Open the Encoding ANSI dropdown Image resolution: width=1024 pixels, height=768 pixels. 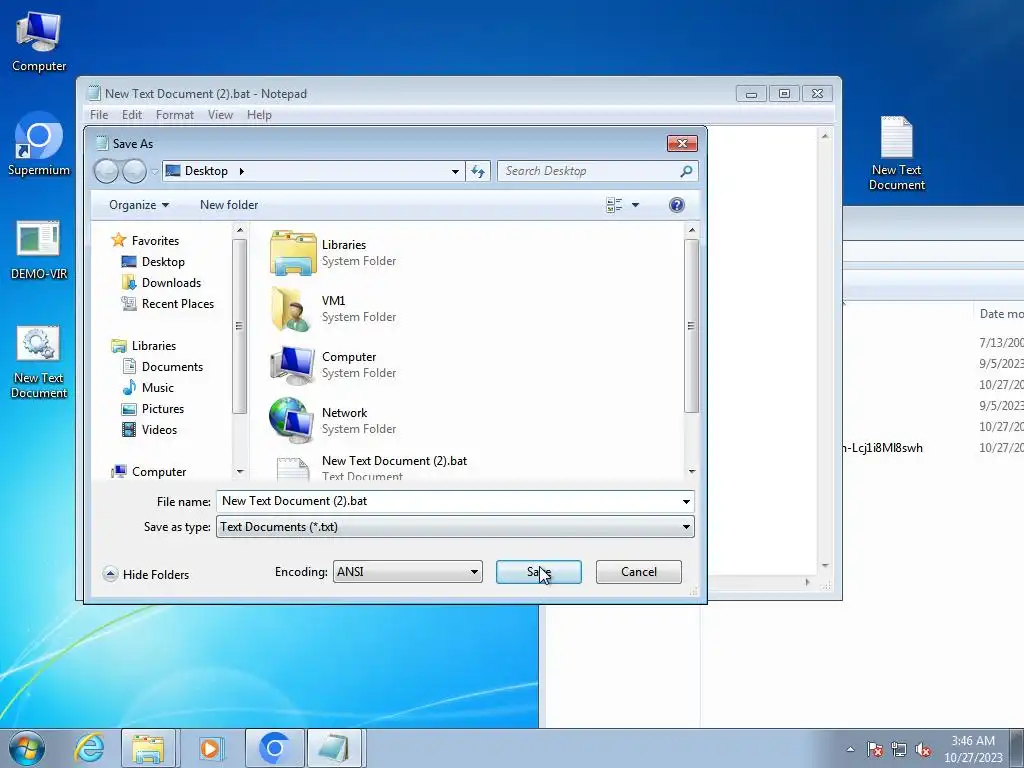coord(474,572)
